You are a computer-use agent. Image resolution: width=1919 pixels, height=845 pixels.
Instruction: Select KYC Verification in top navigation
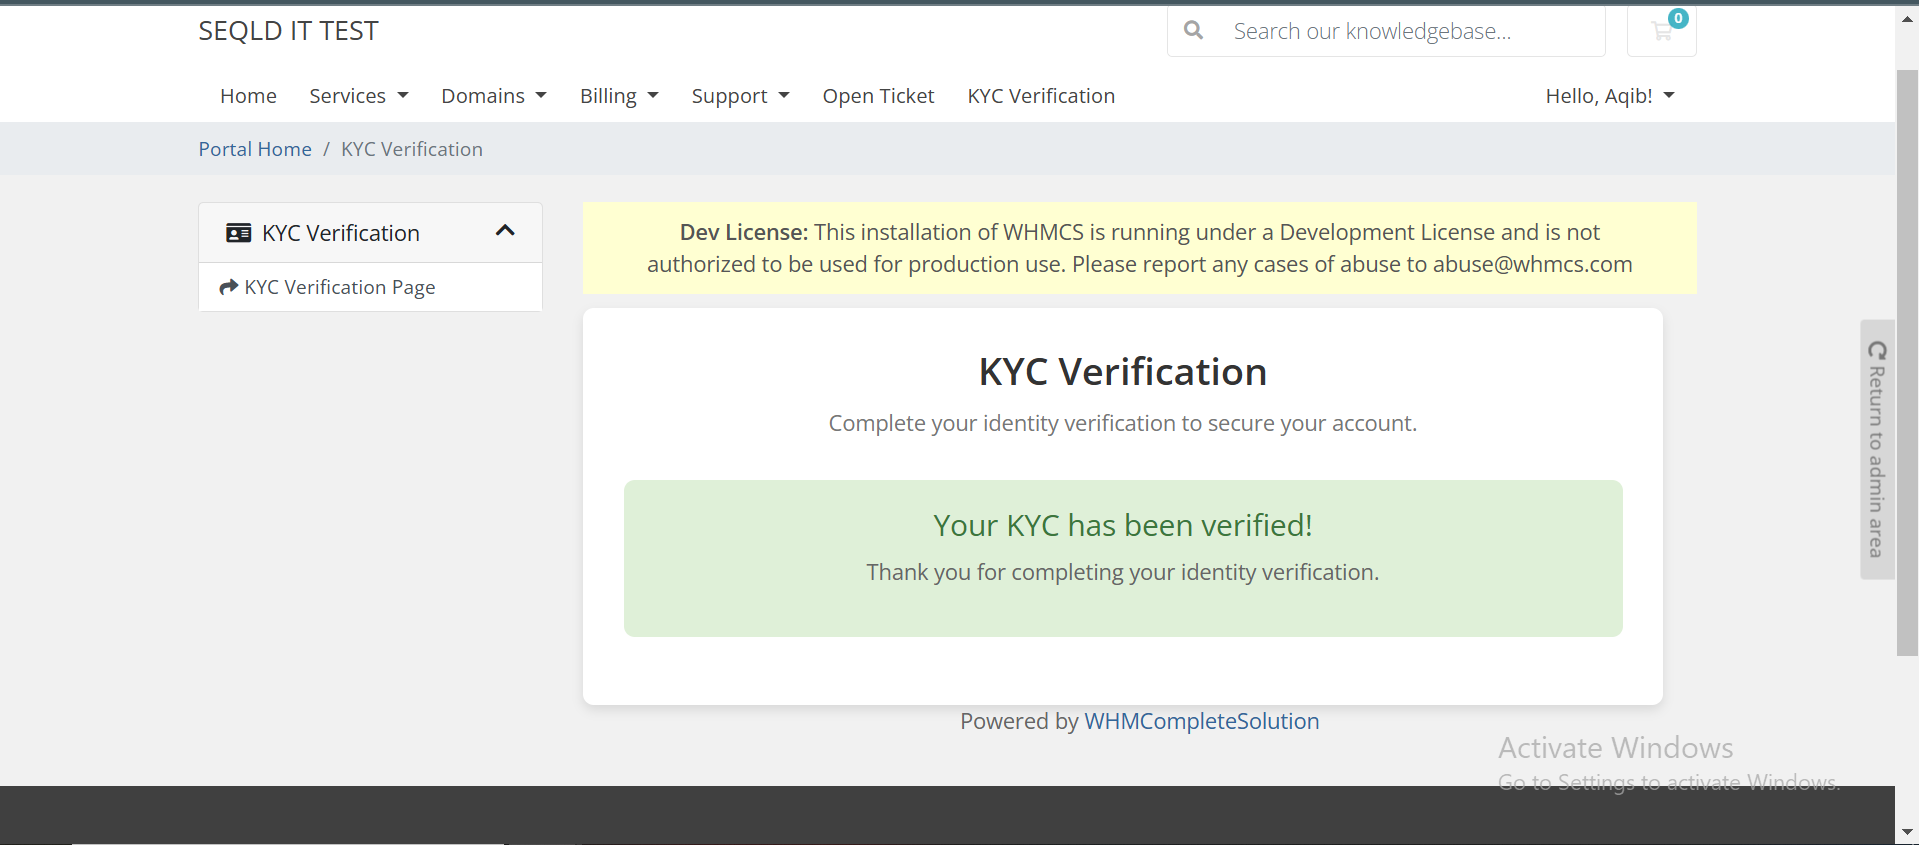tap(1041, 96)
